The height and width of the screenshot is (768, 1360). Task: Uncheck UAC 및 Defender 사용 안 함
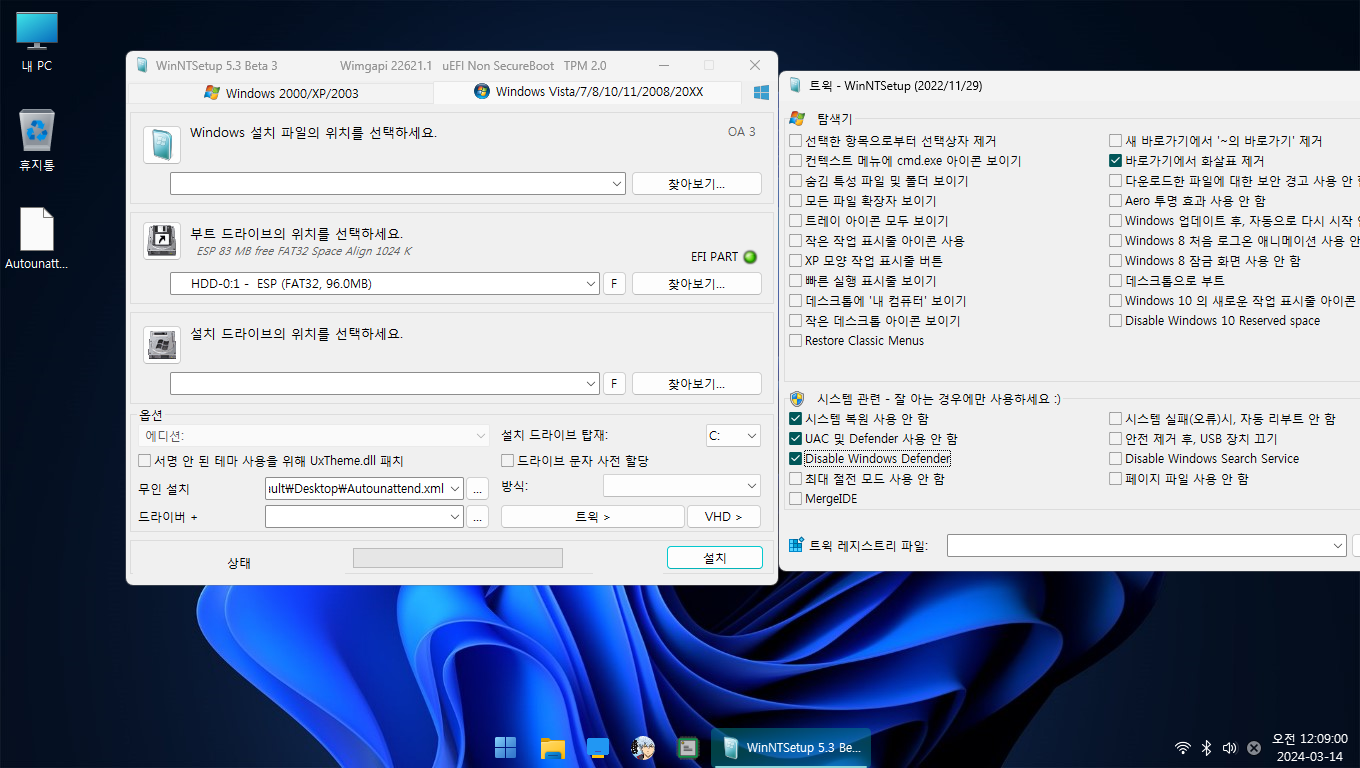(796, 439)
